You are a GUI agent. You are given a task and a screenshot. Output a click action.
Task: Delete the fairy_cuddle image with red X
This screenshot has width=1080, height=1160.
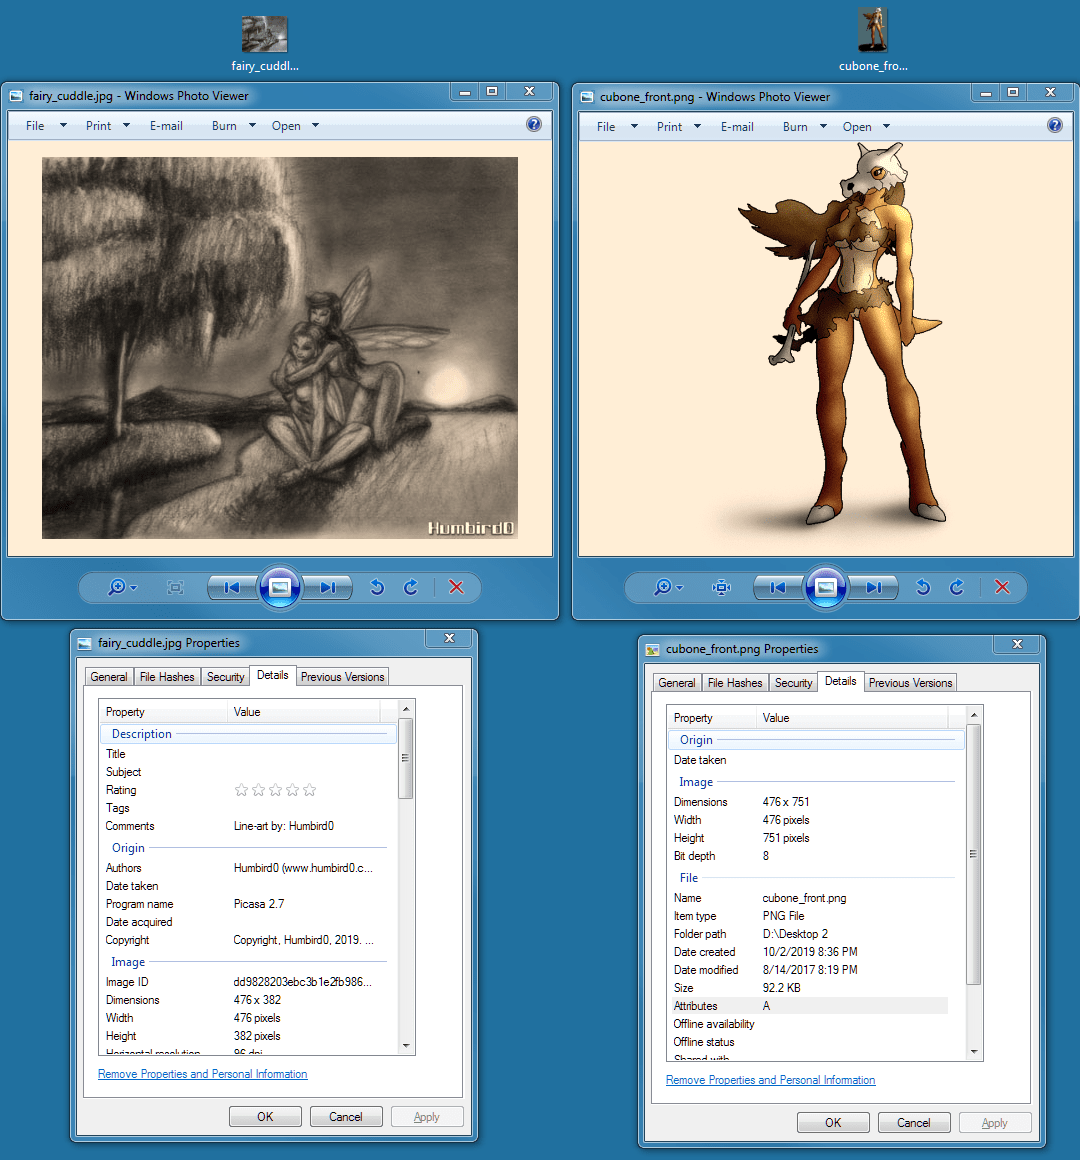tap(456, 587)
